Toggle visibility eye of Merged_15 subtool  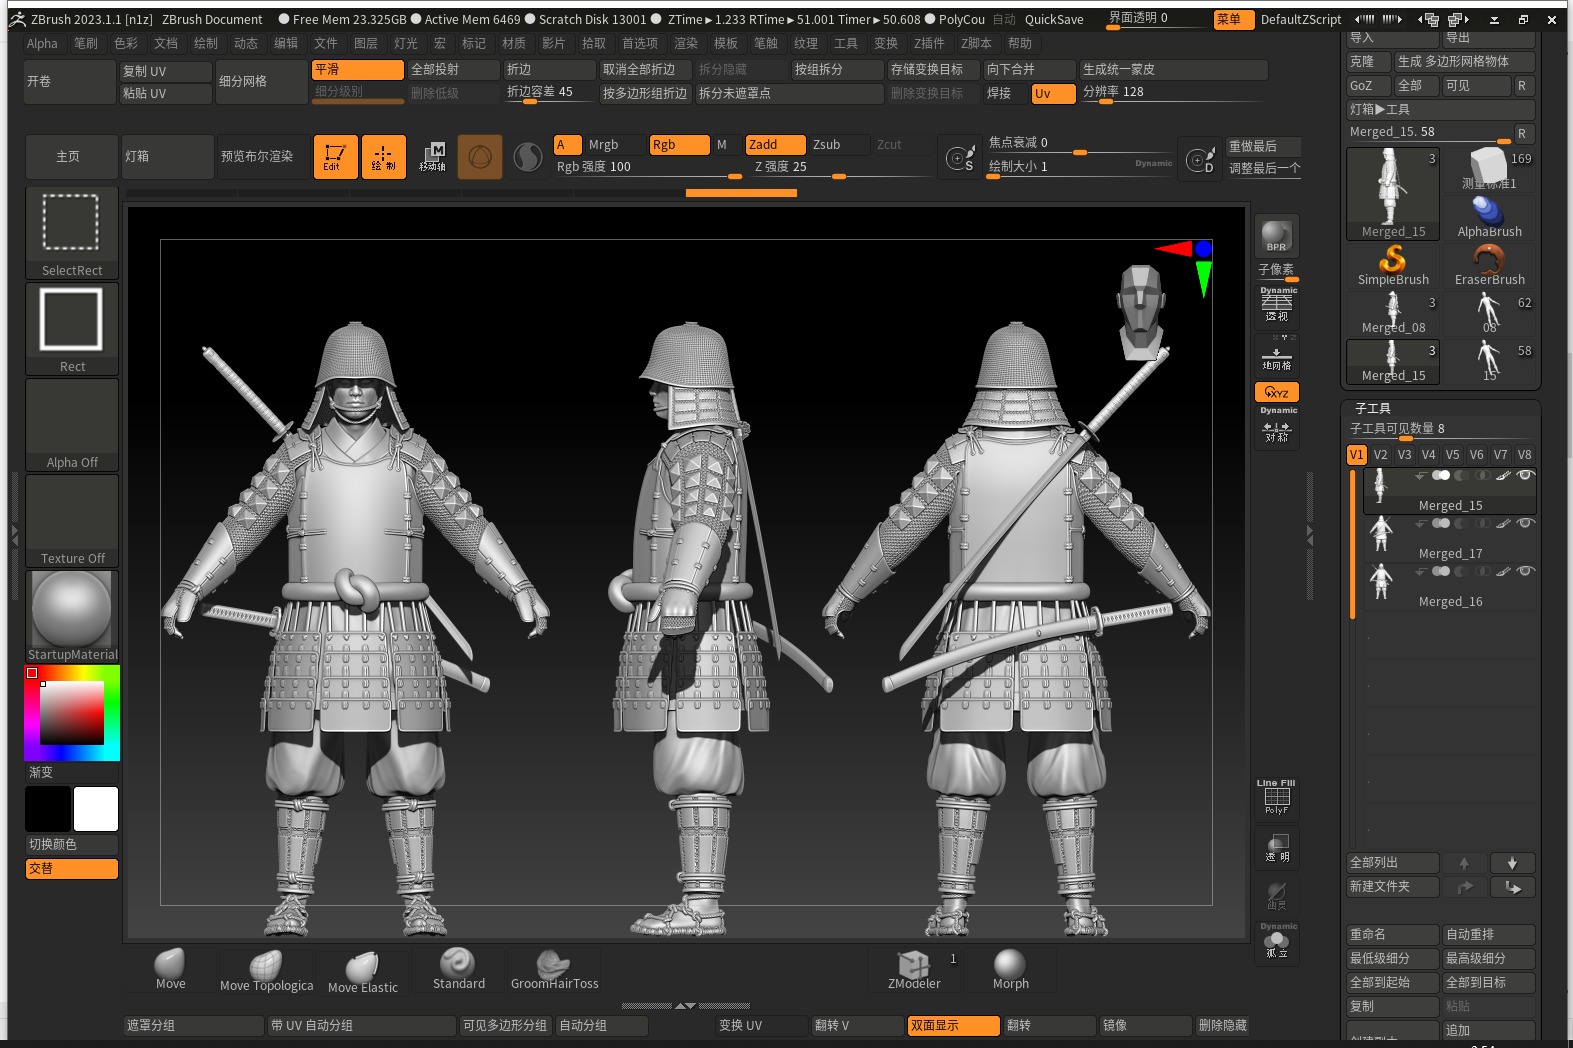[1525, 475]
